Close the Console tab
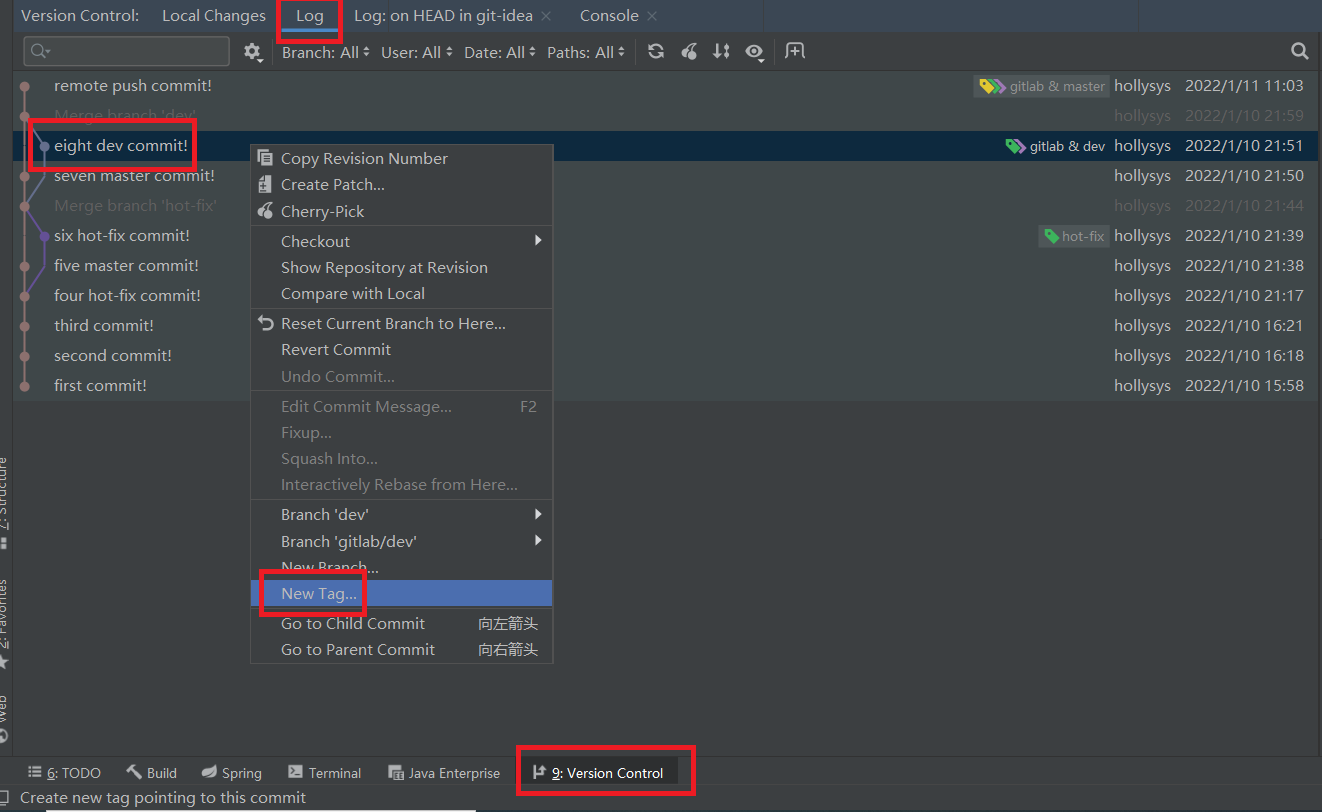Screen dimensions: 1322x812 click(652, 16)
